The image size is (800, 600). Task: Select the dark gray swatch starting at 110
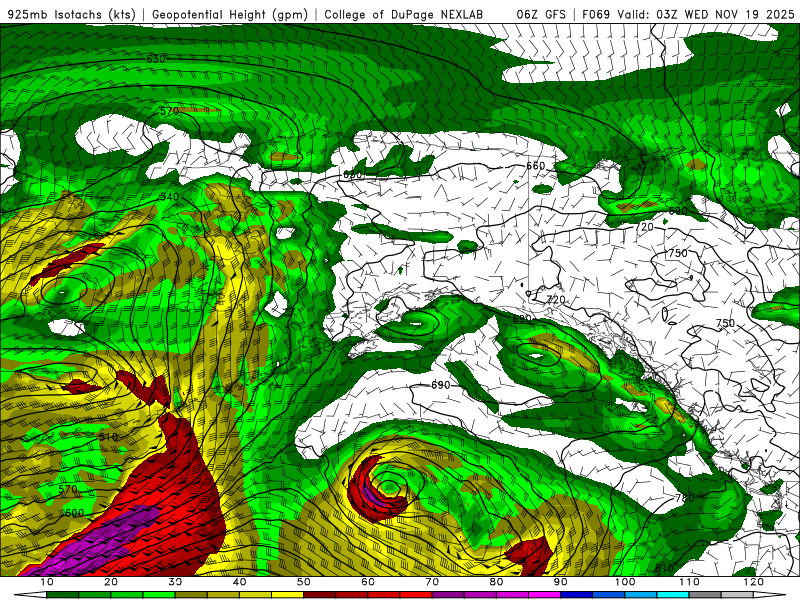click(705, 595)
